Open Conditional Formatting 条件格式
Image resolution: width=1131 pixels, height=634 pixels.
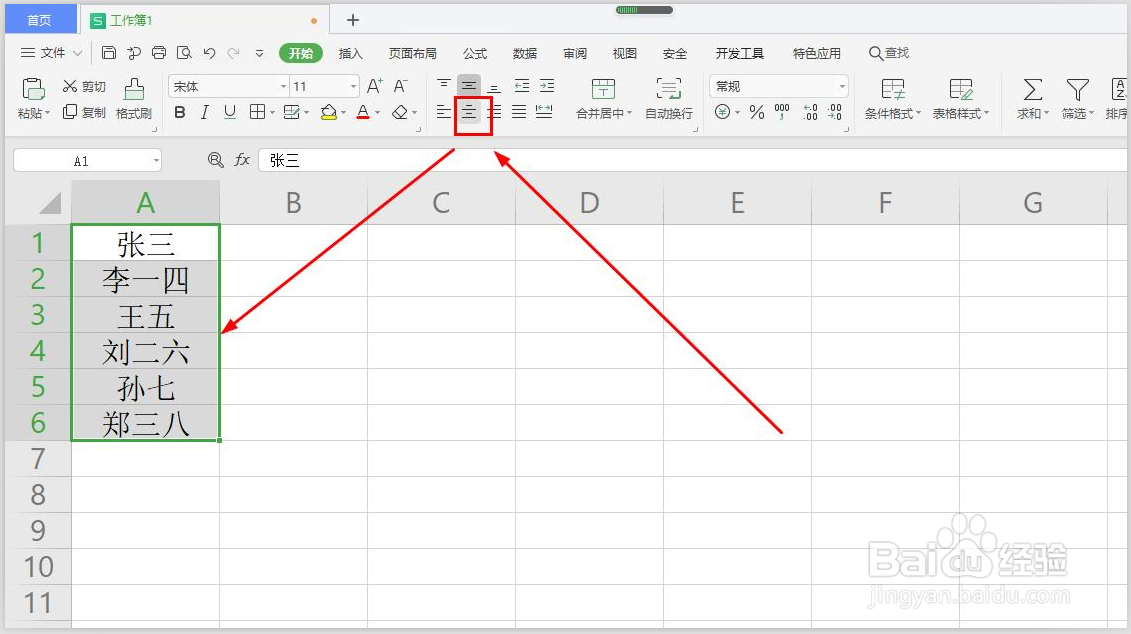[893, 99]
